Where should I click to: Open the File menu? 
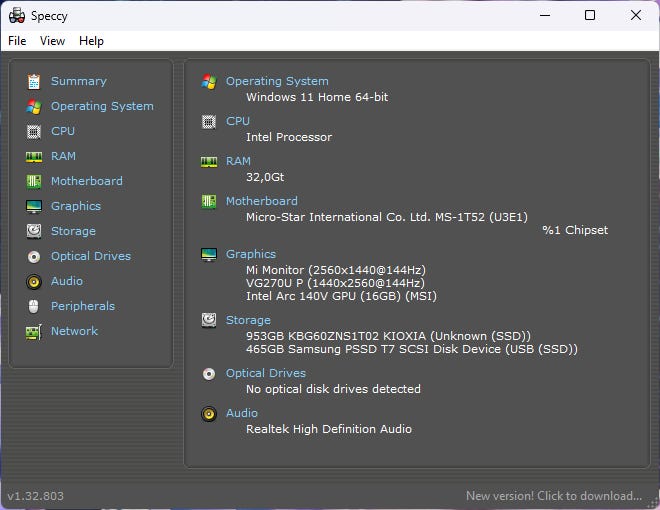click(17, 41)
